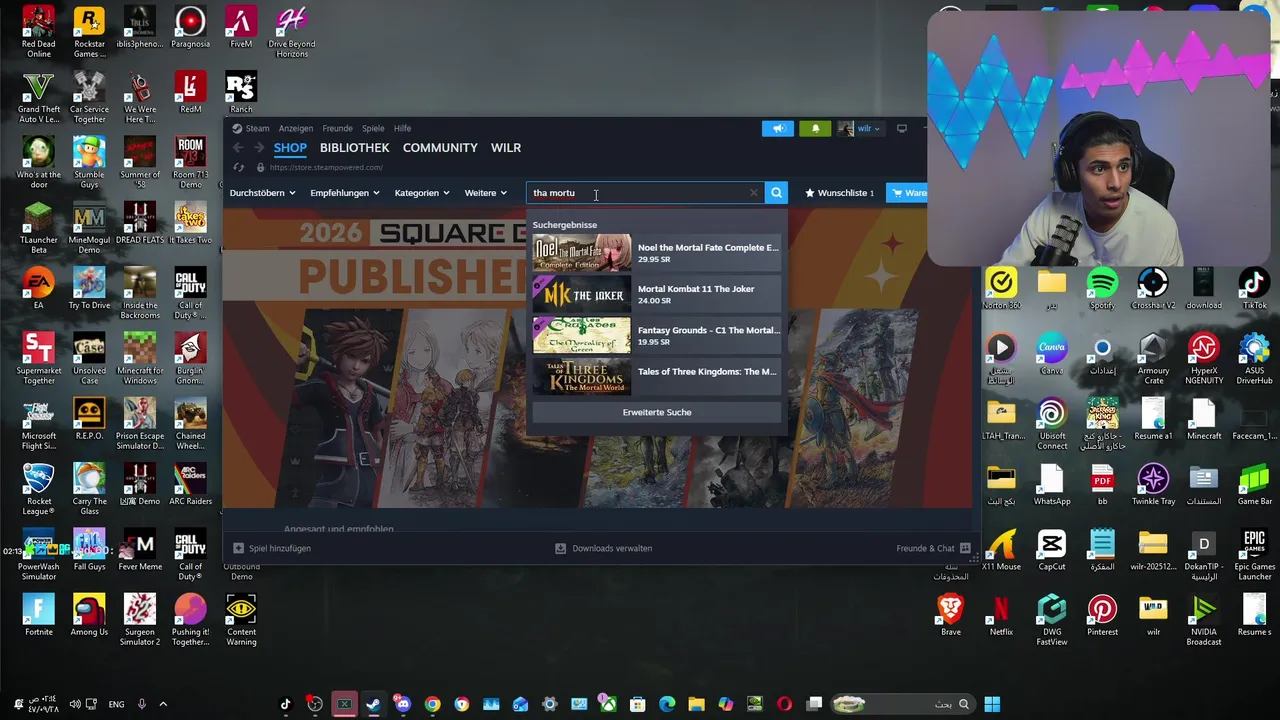Select Red Dead Online desktop icon
1280x720 pixels.
(39, 31)
